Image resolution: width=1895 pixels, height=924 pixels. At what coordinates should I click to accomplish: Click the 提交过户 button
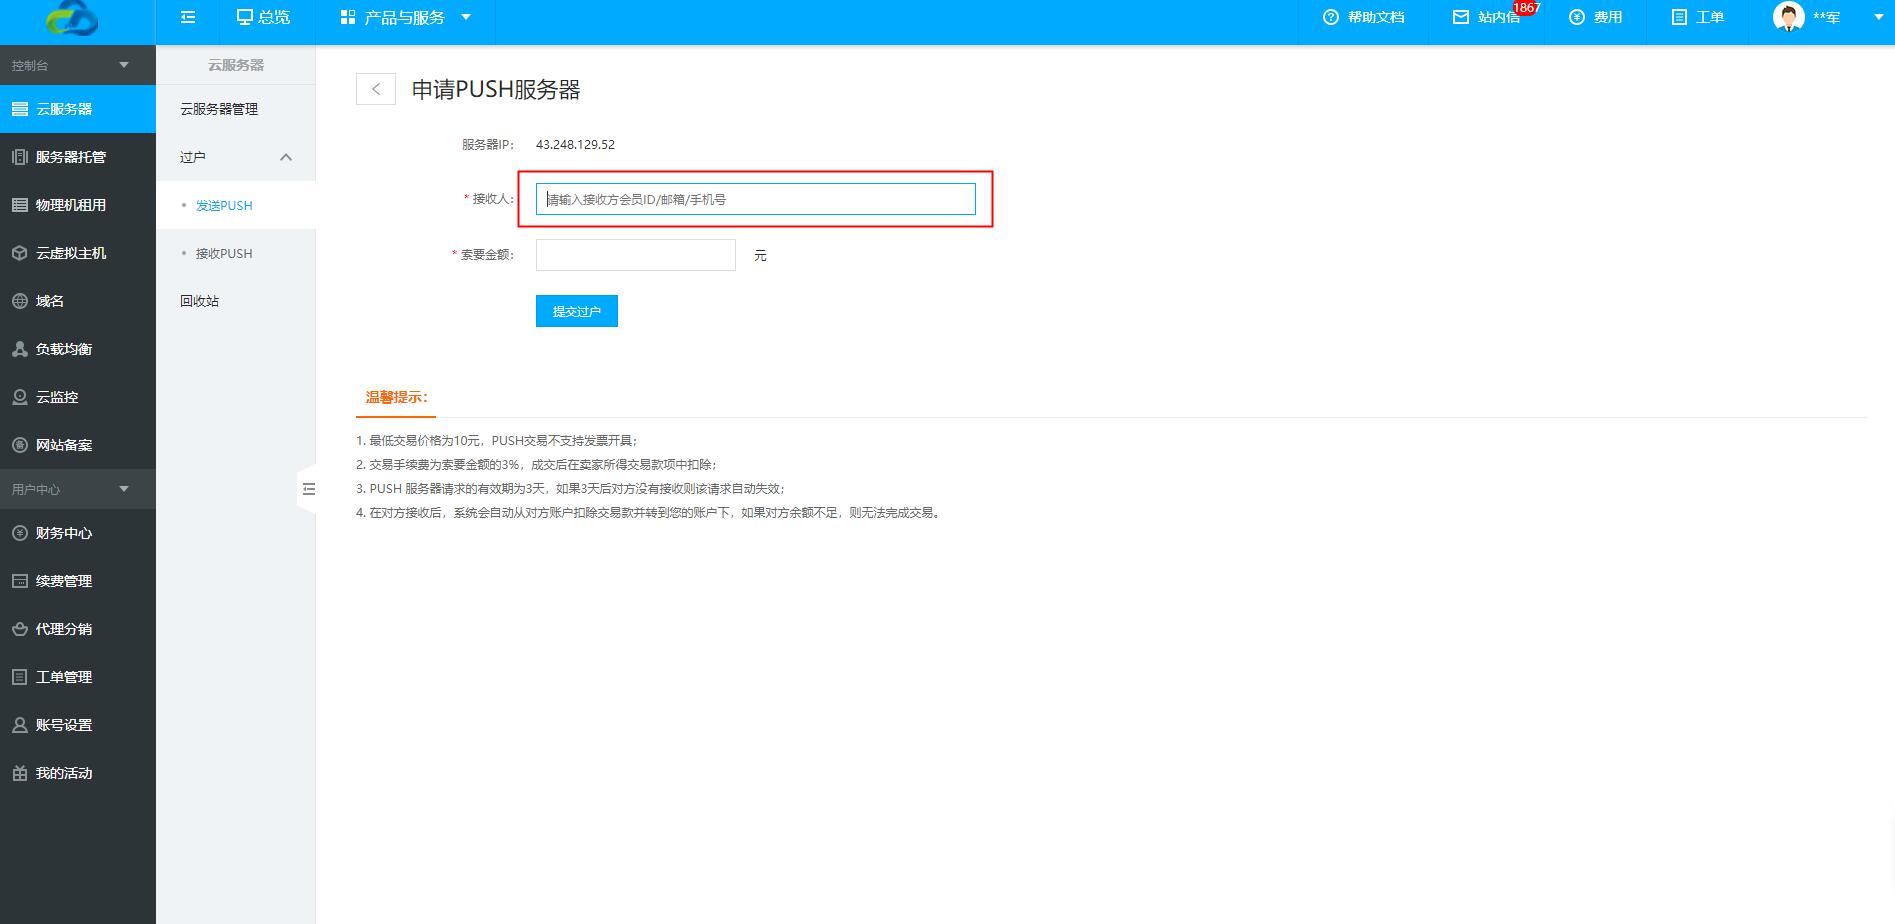click(x=576, y=311)
